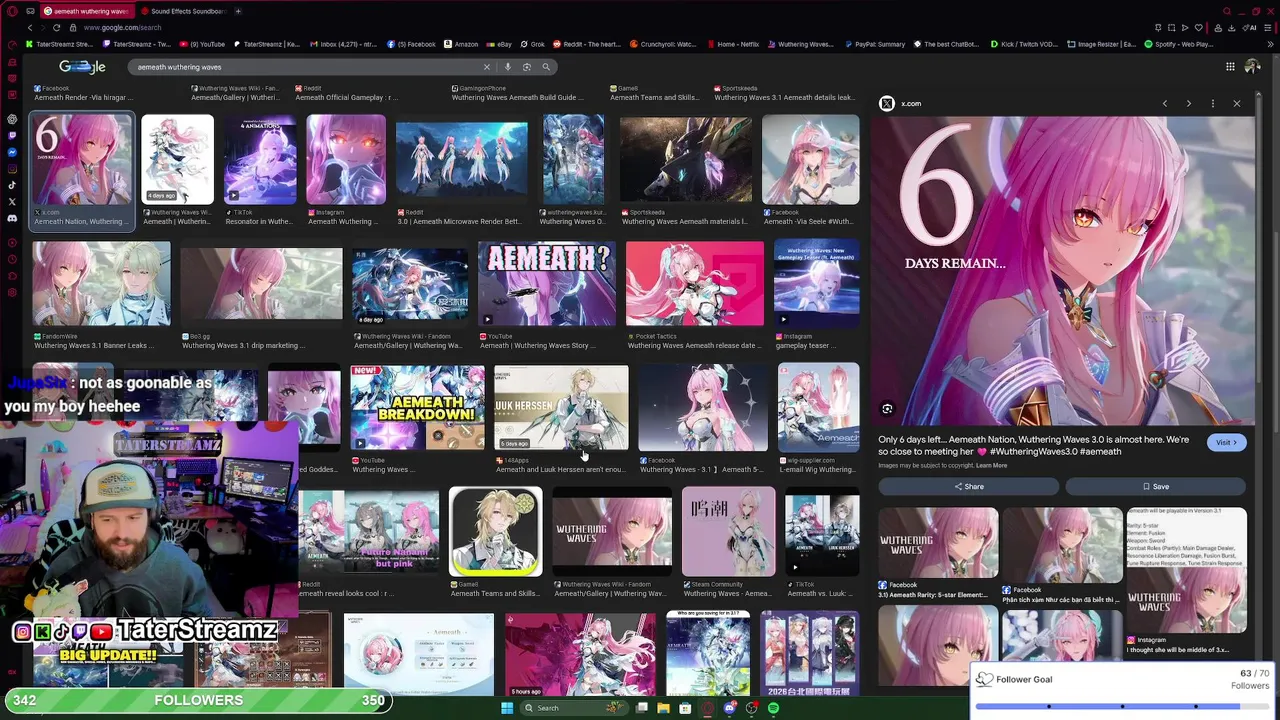Open the large '6 Days Remain' preview image
1280x720 pixels.
(1062, 270)
